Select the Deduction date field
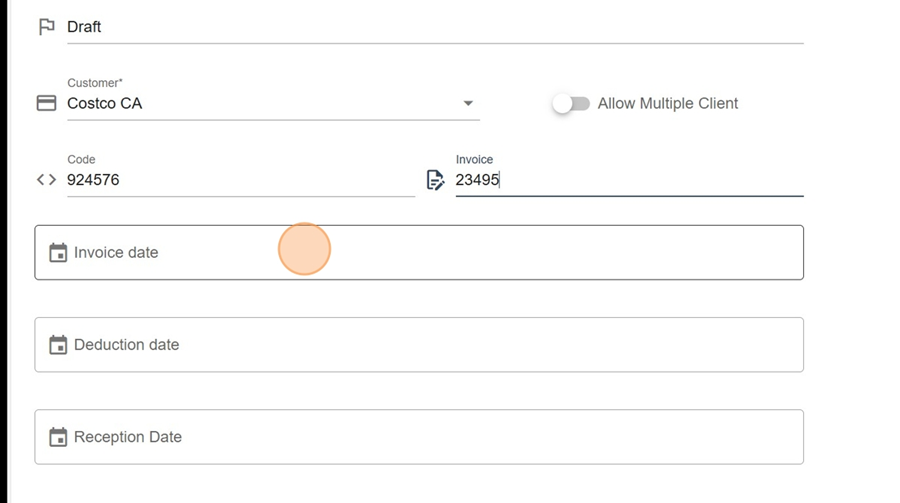The height and width of the screenshot is (503, 900). pos(419,345)
